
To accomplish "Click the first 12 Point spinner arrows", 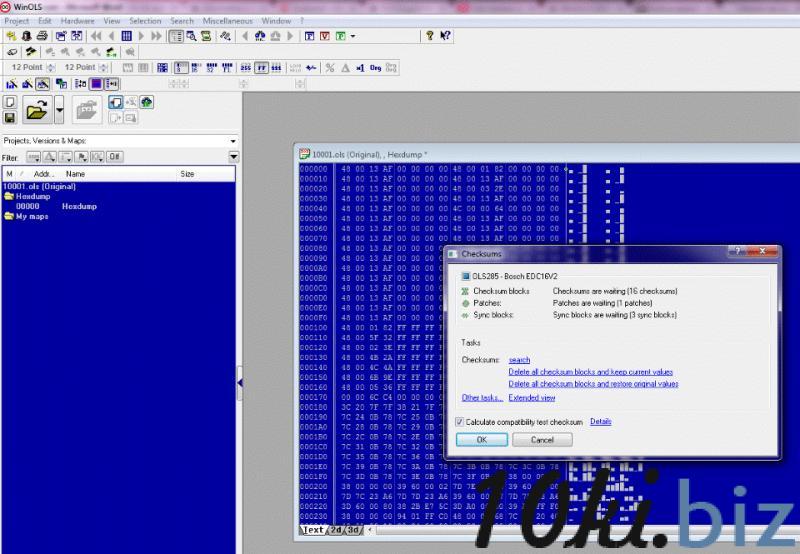I will point(49,68).
